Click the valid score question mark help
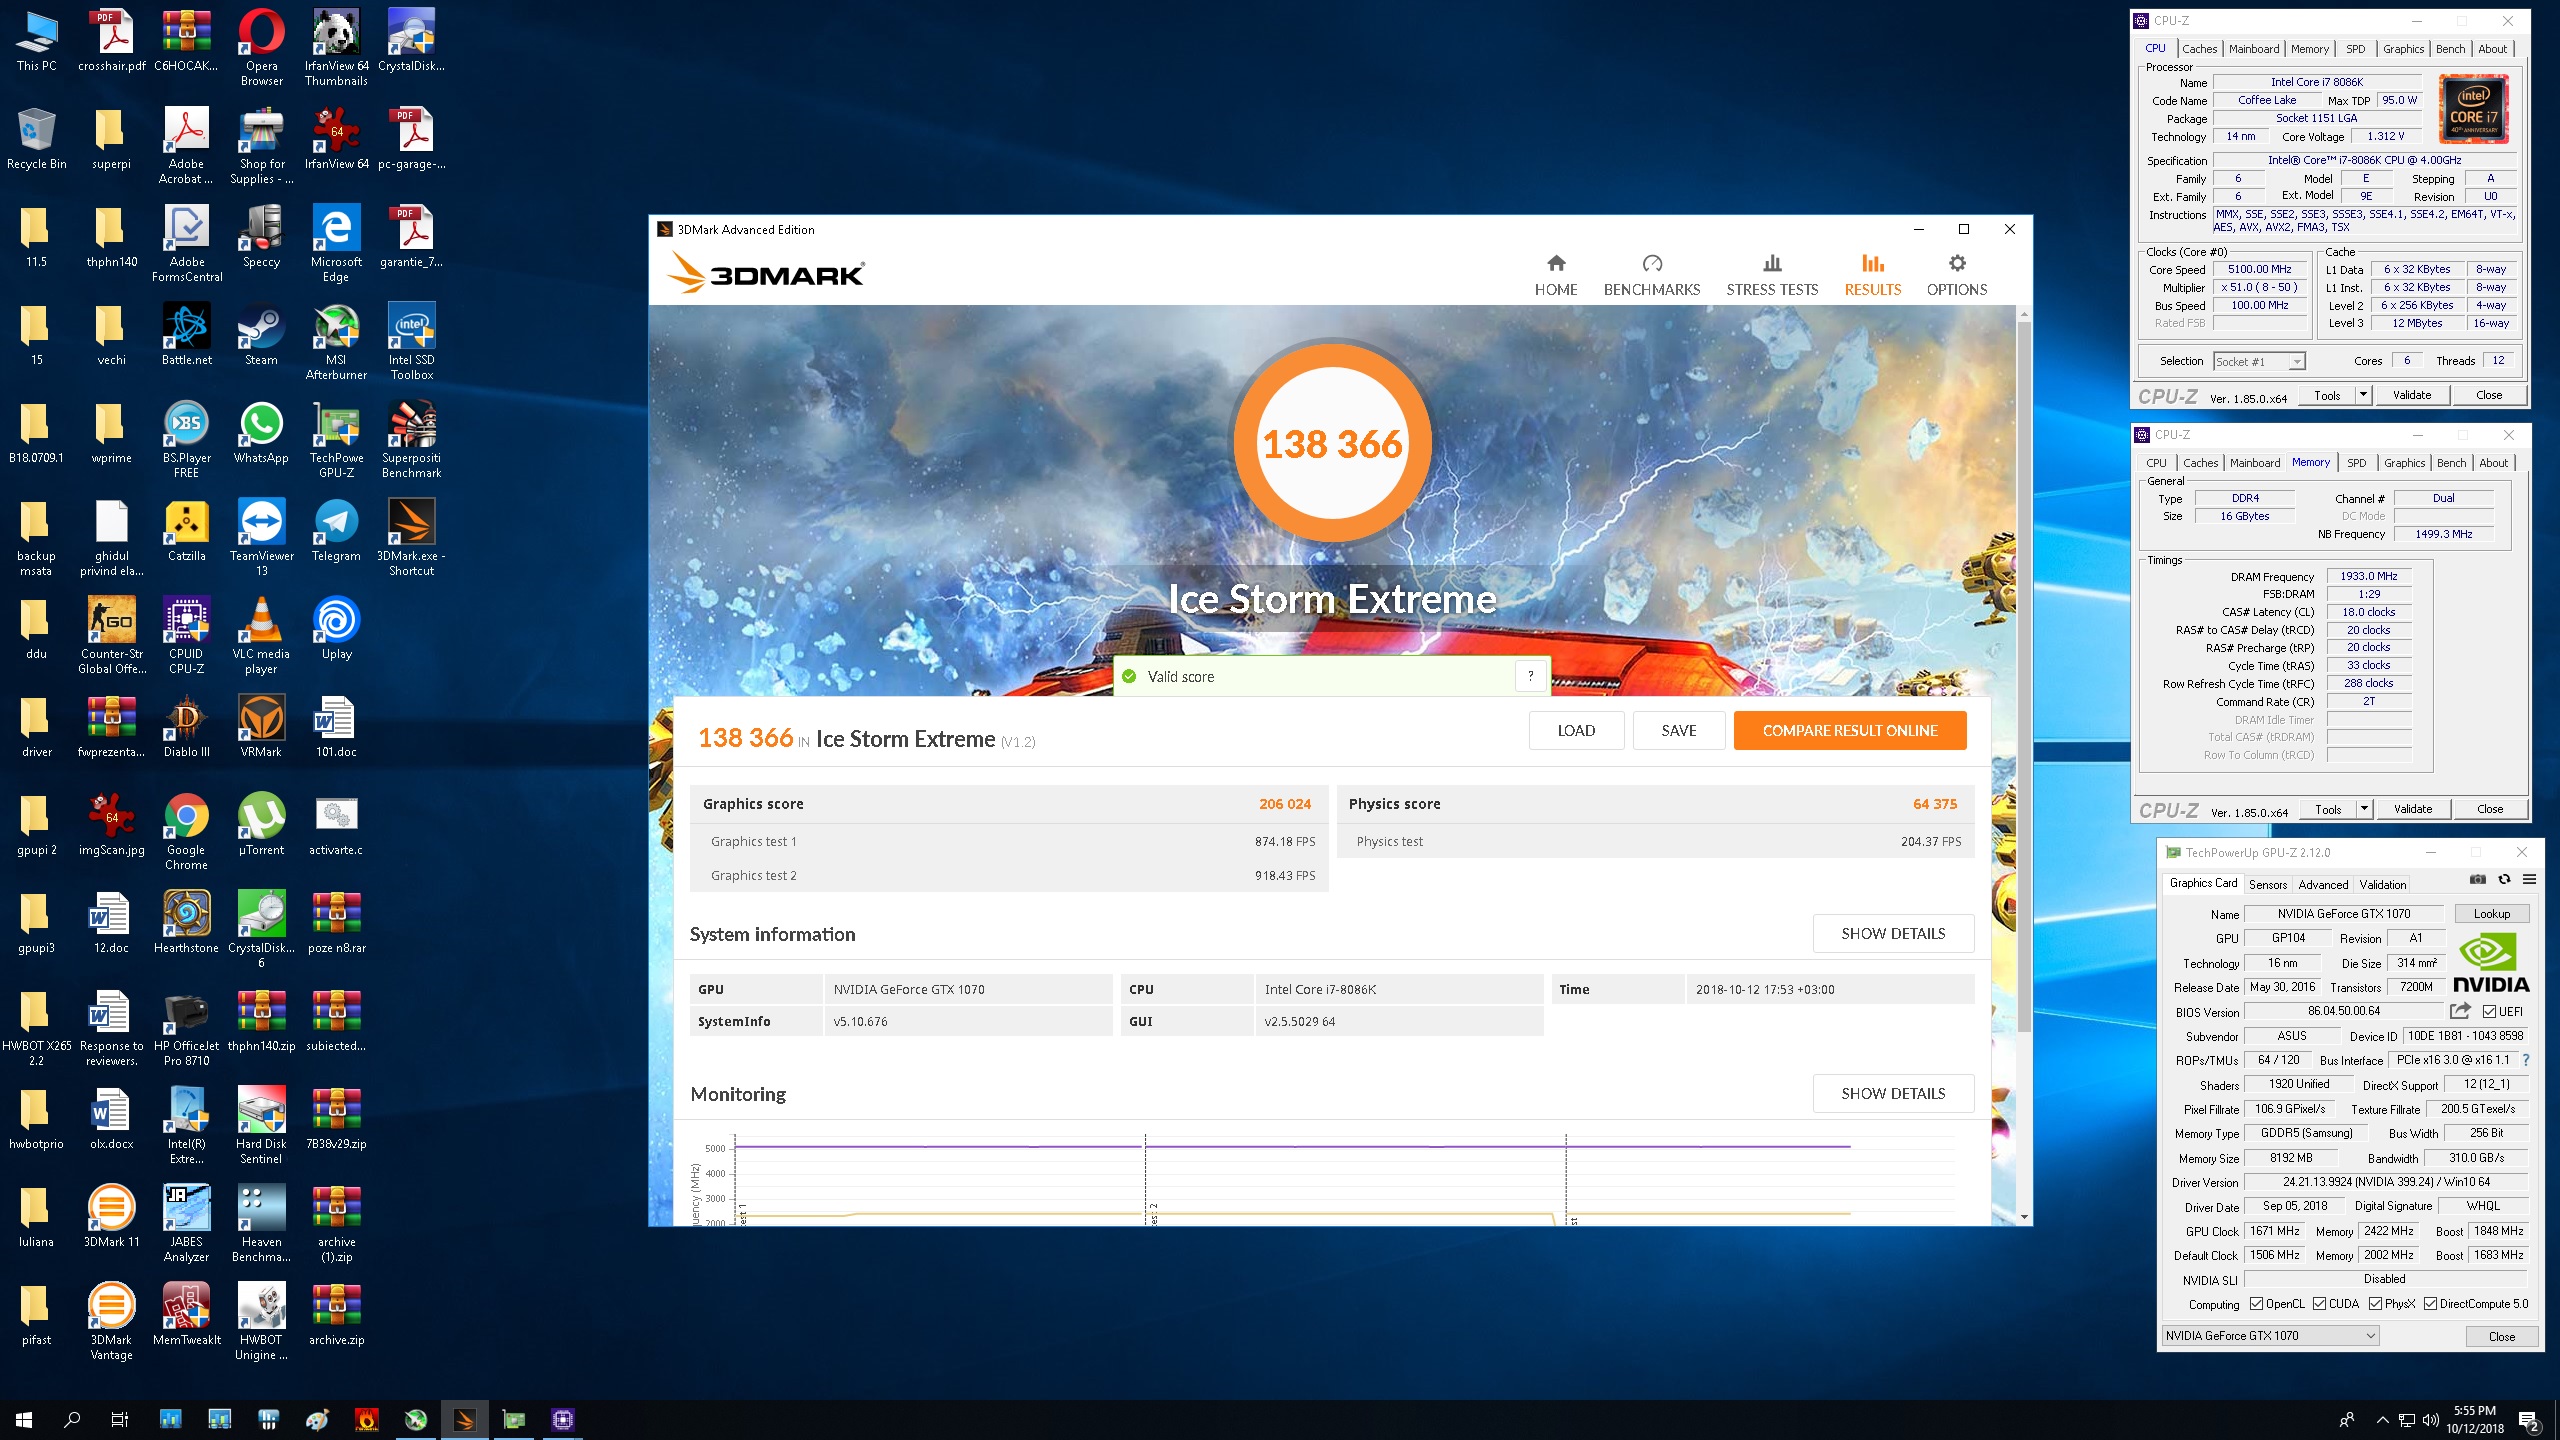This screenshot has width=2560, height=1440. 1530,676
